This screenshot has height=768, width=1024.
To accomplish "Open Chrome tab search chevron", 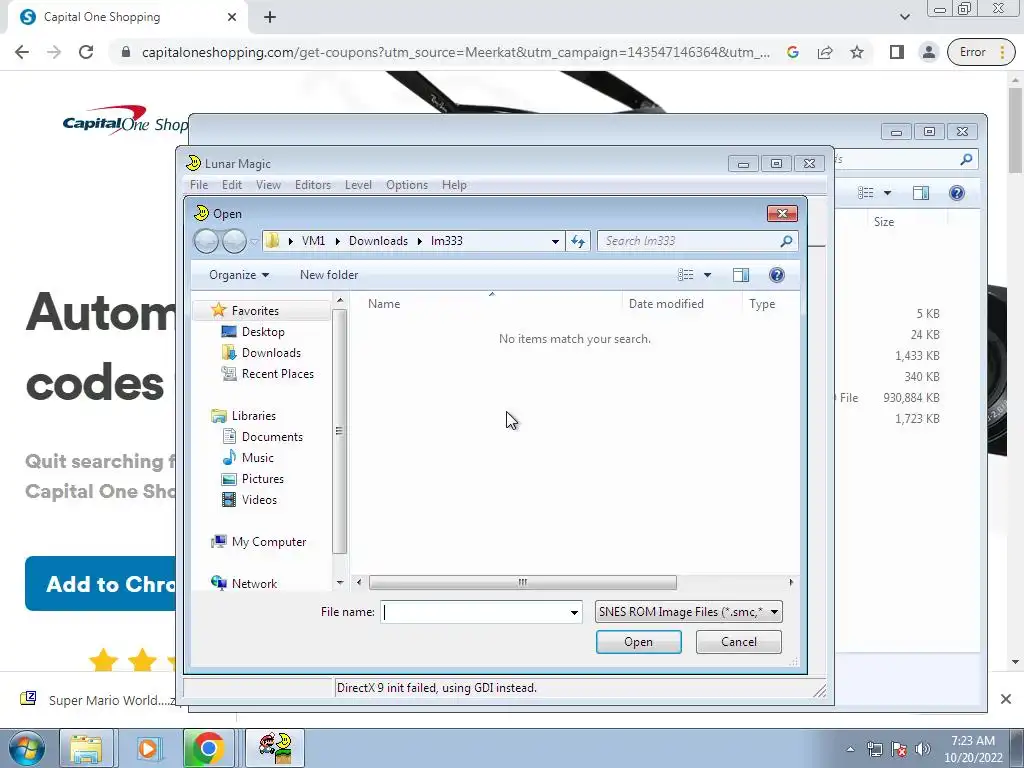I will tap(904, 17).
